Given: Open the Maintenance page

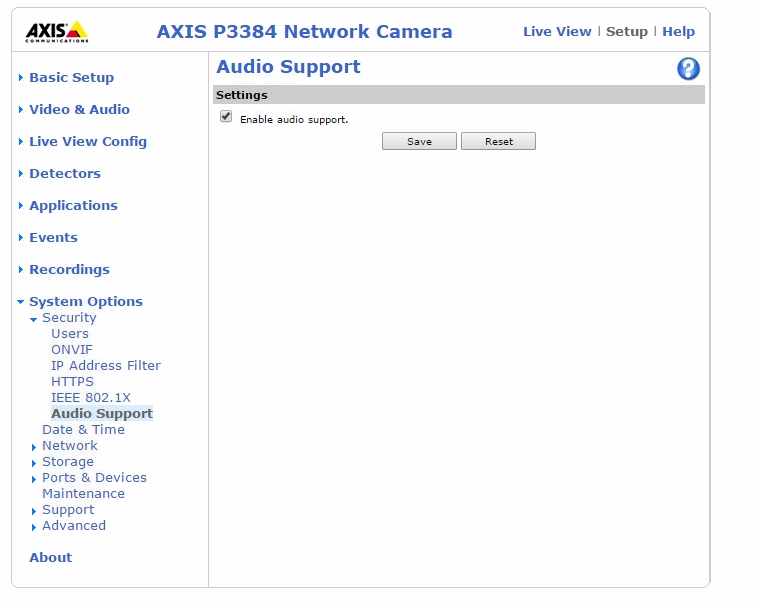Looking at the screenshot, I should pyautogui.click(x=83, y=493).
